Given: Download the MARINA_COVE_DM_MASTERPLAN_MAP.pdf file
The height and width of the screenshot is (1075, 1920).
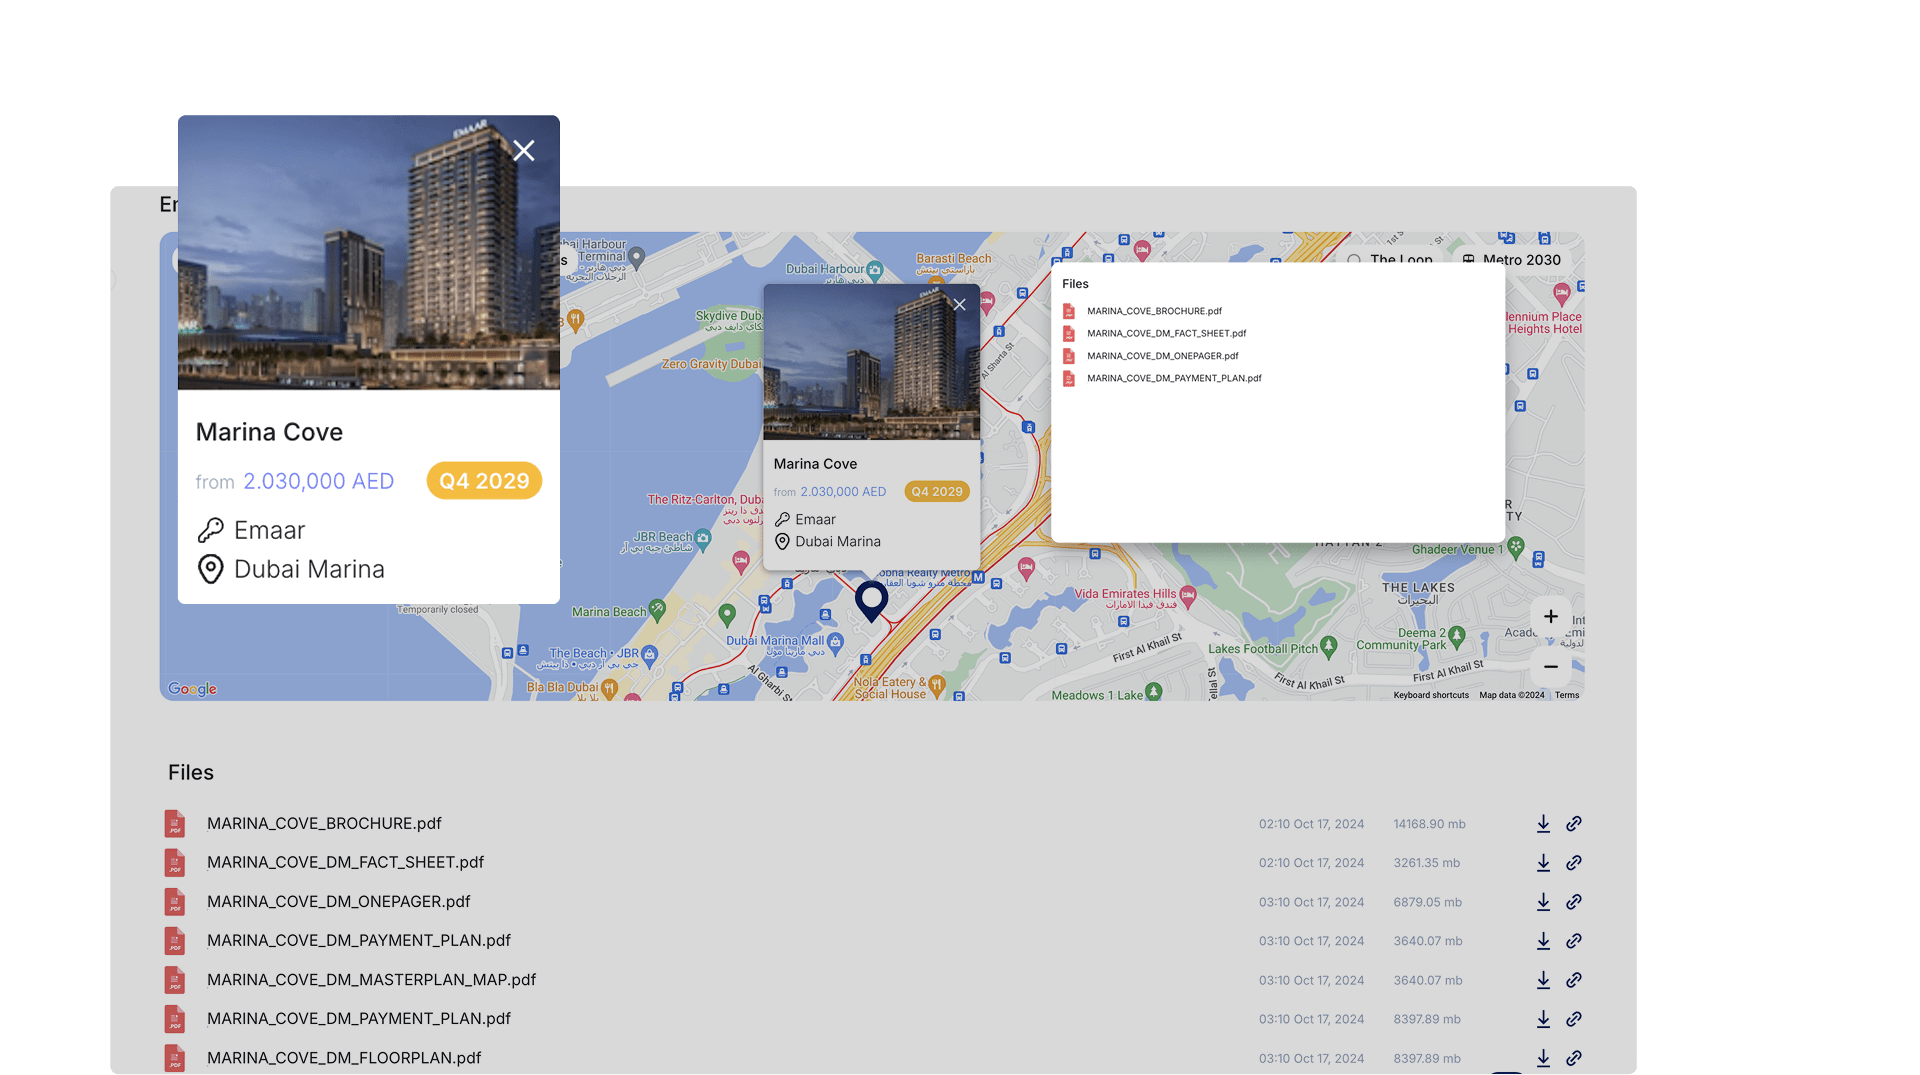Looking at the screenshot, I should (1543, 980).
